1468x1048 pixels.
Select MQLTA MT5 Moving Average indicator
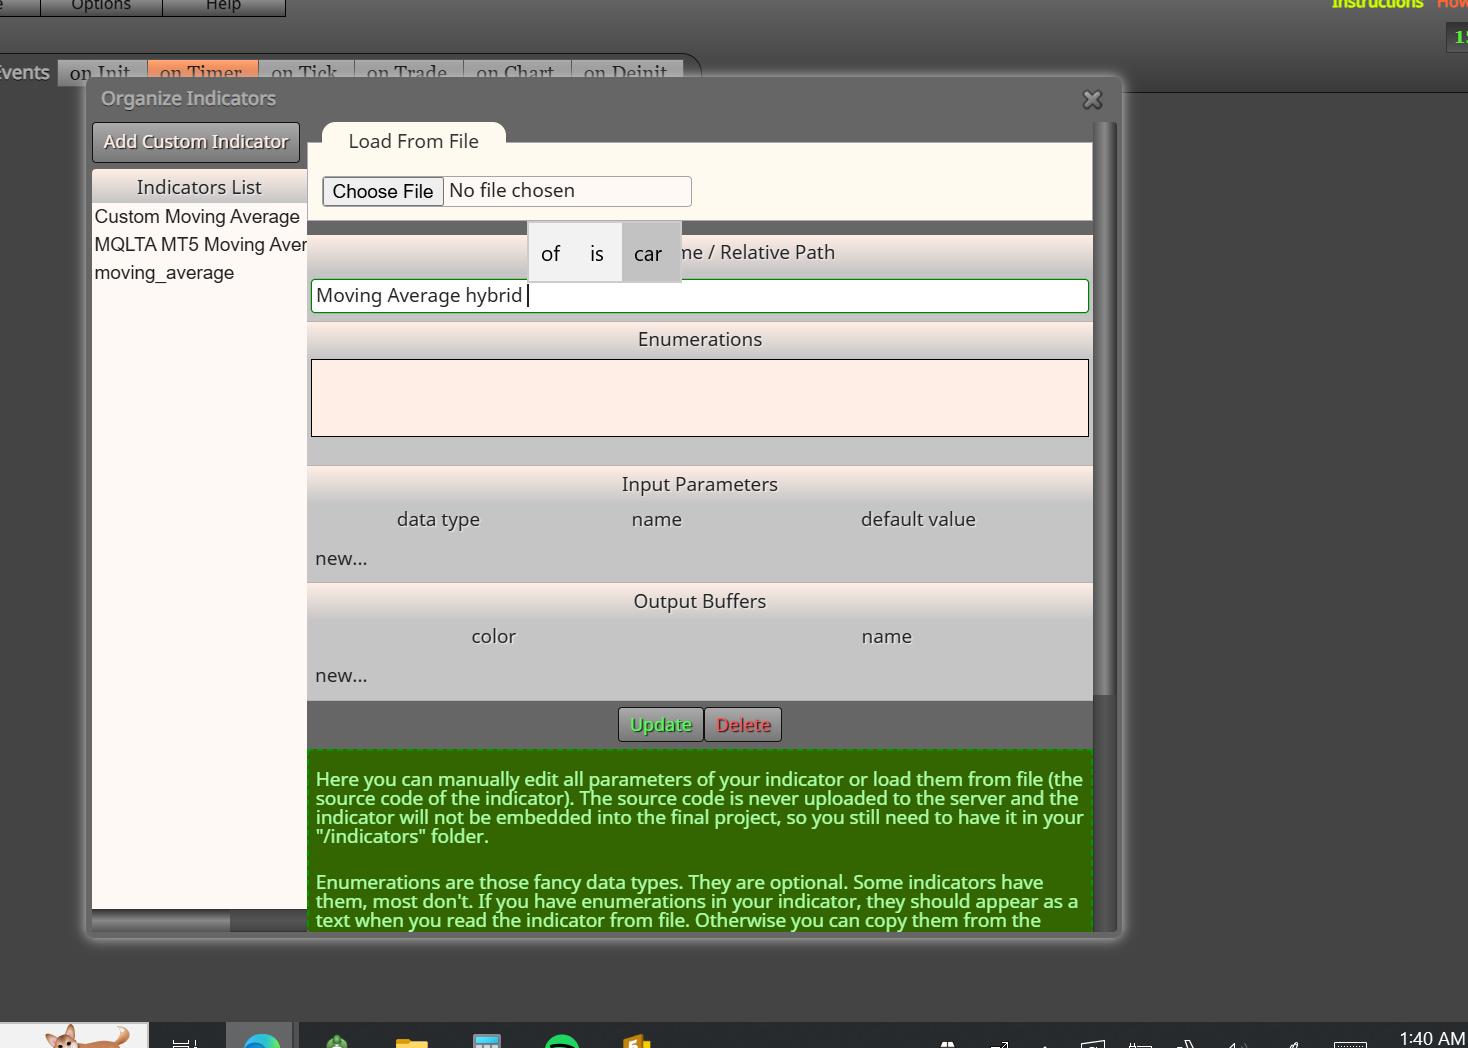(x=200, y=245)
